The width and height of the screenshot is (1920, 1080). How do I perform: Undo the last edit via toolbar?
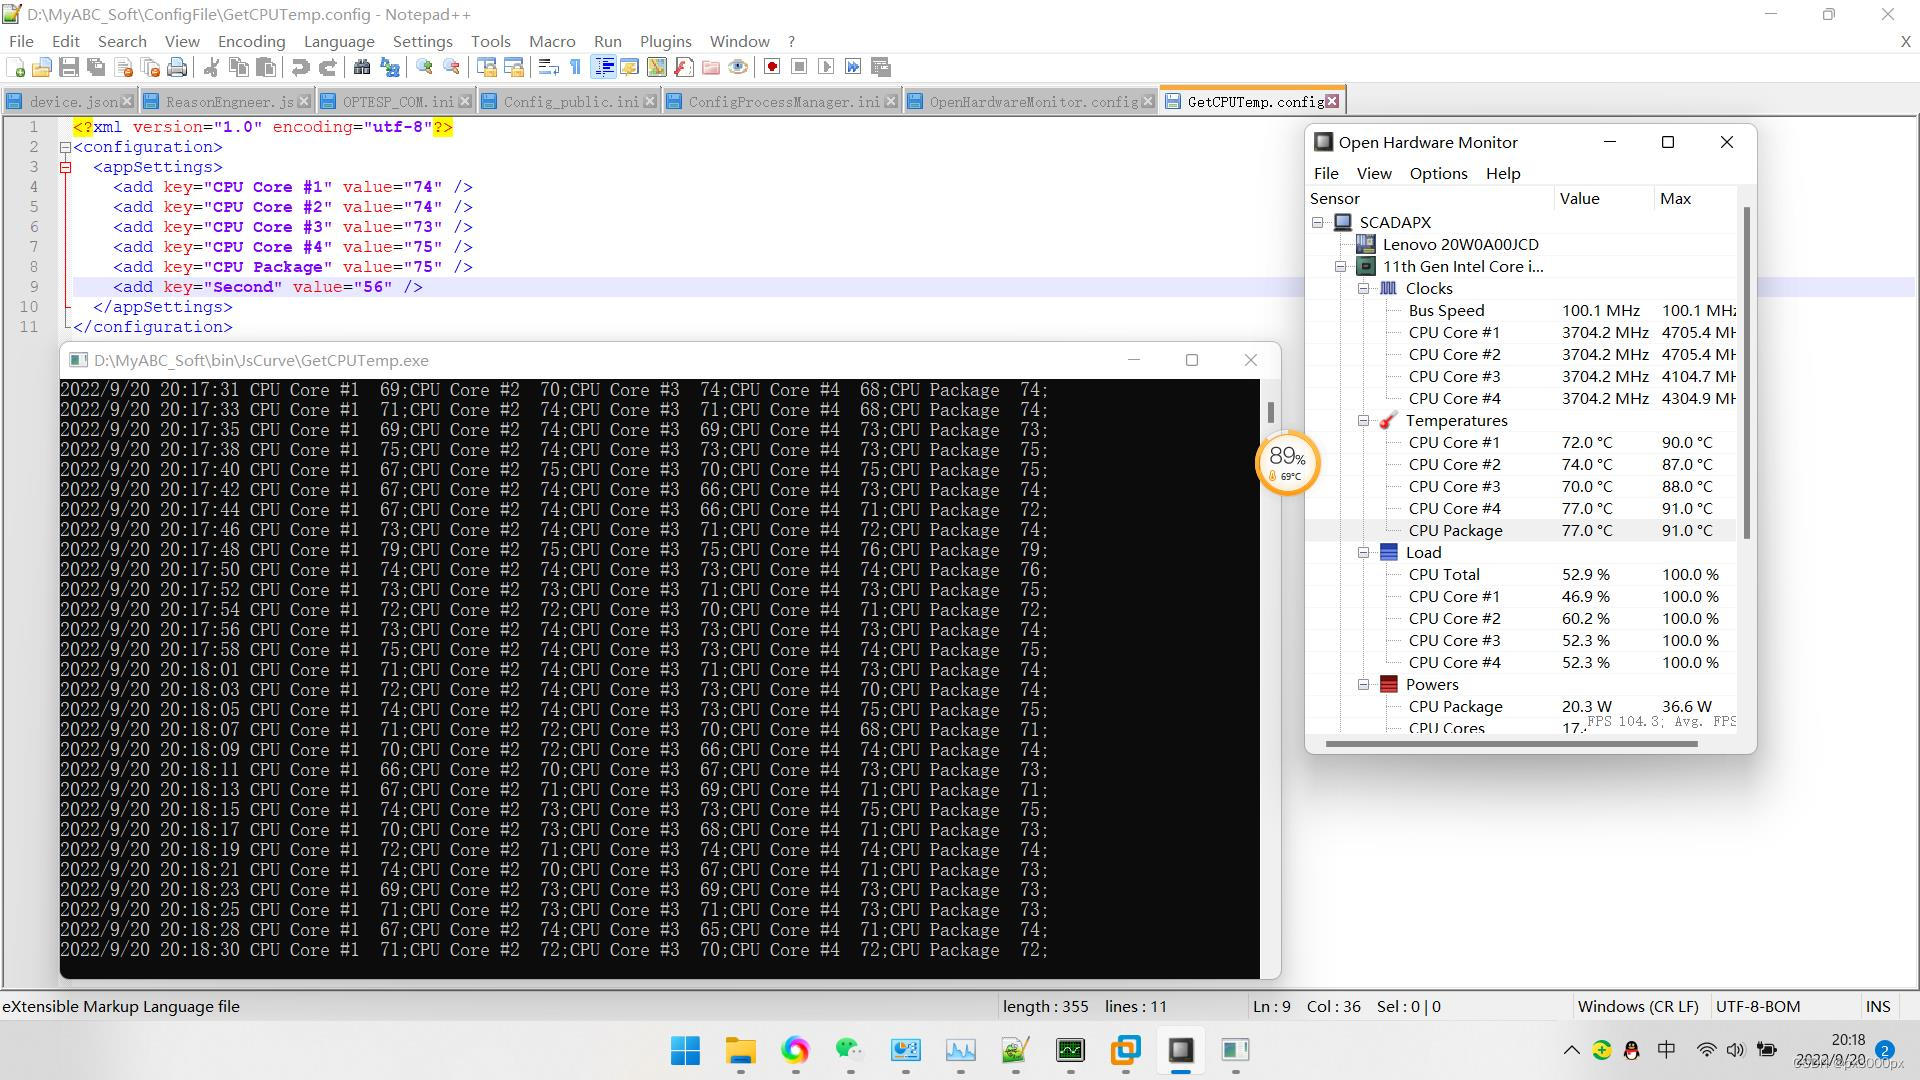tap(300, 68)
